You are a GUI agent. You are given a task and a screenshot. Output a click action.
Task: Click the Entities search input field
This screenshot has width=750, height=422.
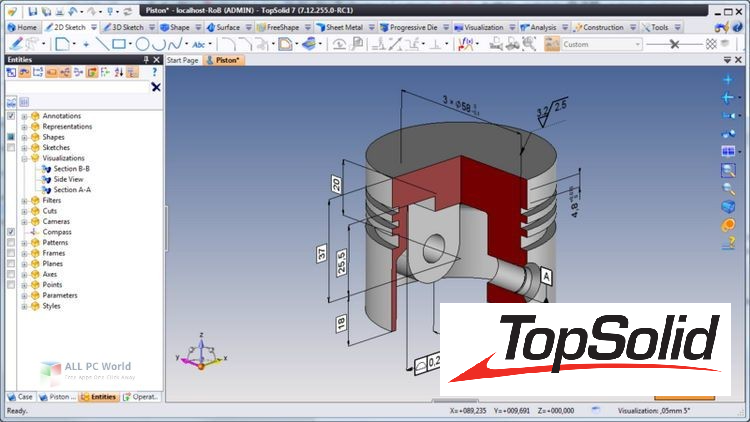pyautogui.click(x=77, y=87)
